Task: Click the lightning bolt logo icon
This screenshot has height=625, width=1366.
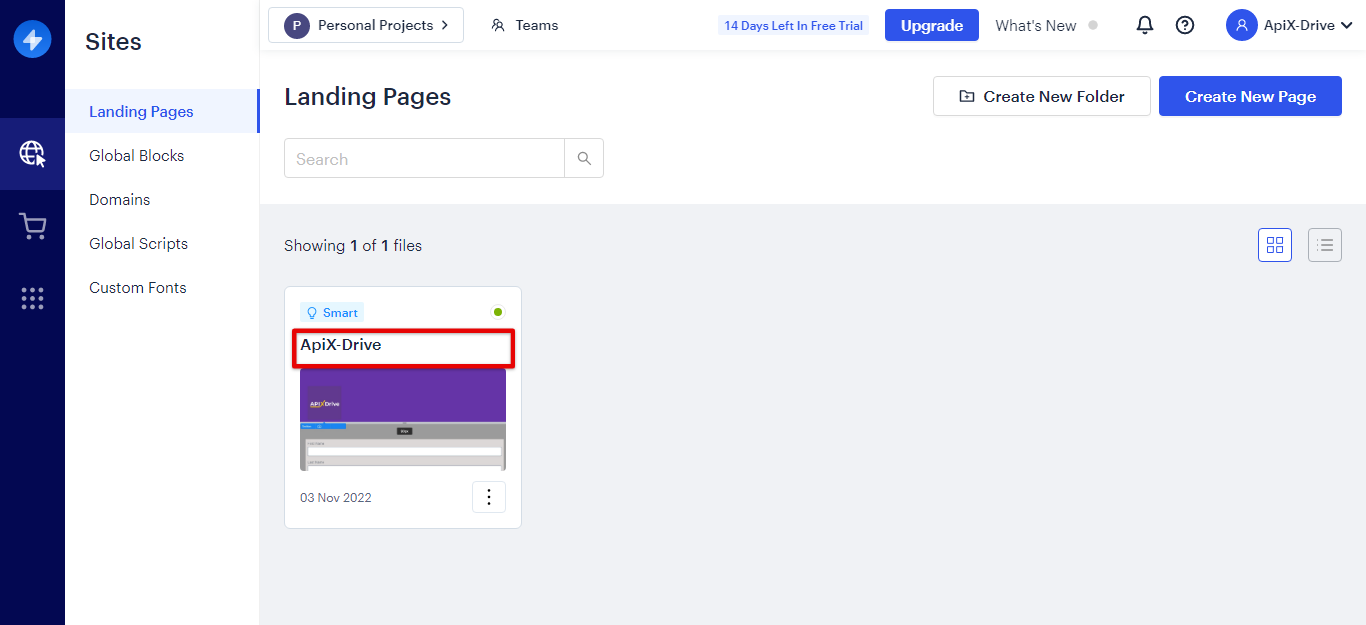Action: [32, 39]
